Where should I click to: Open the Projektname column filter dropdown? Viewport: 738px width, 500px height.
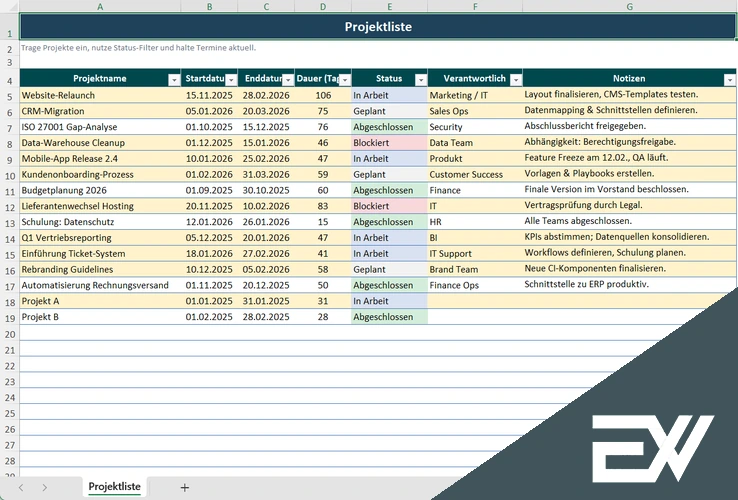(173, 79)
